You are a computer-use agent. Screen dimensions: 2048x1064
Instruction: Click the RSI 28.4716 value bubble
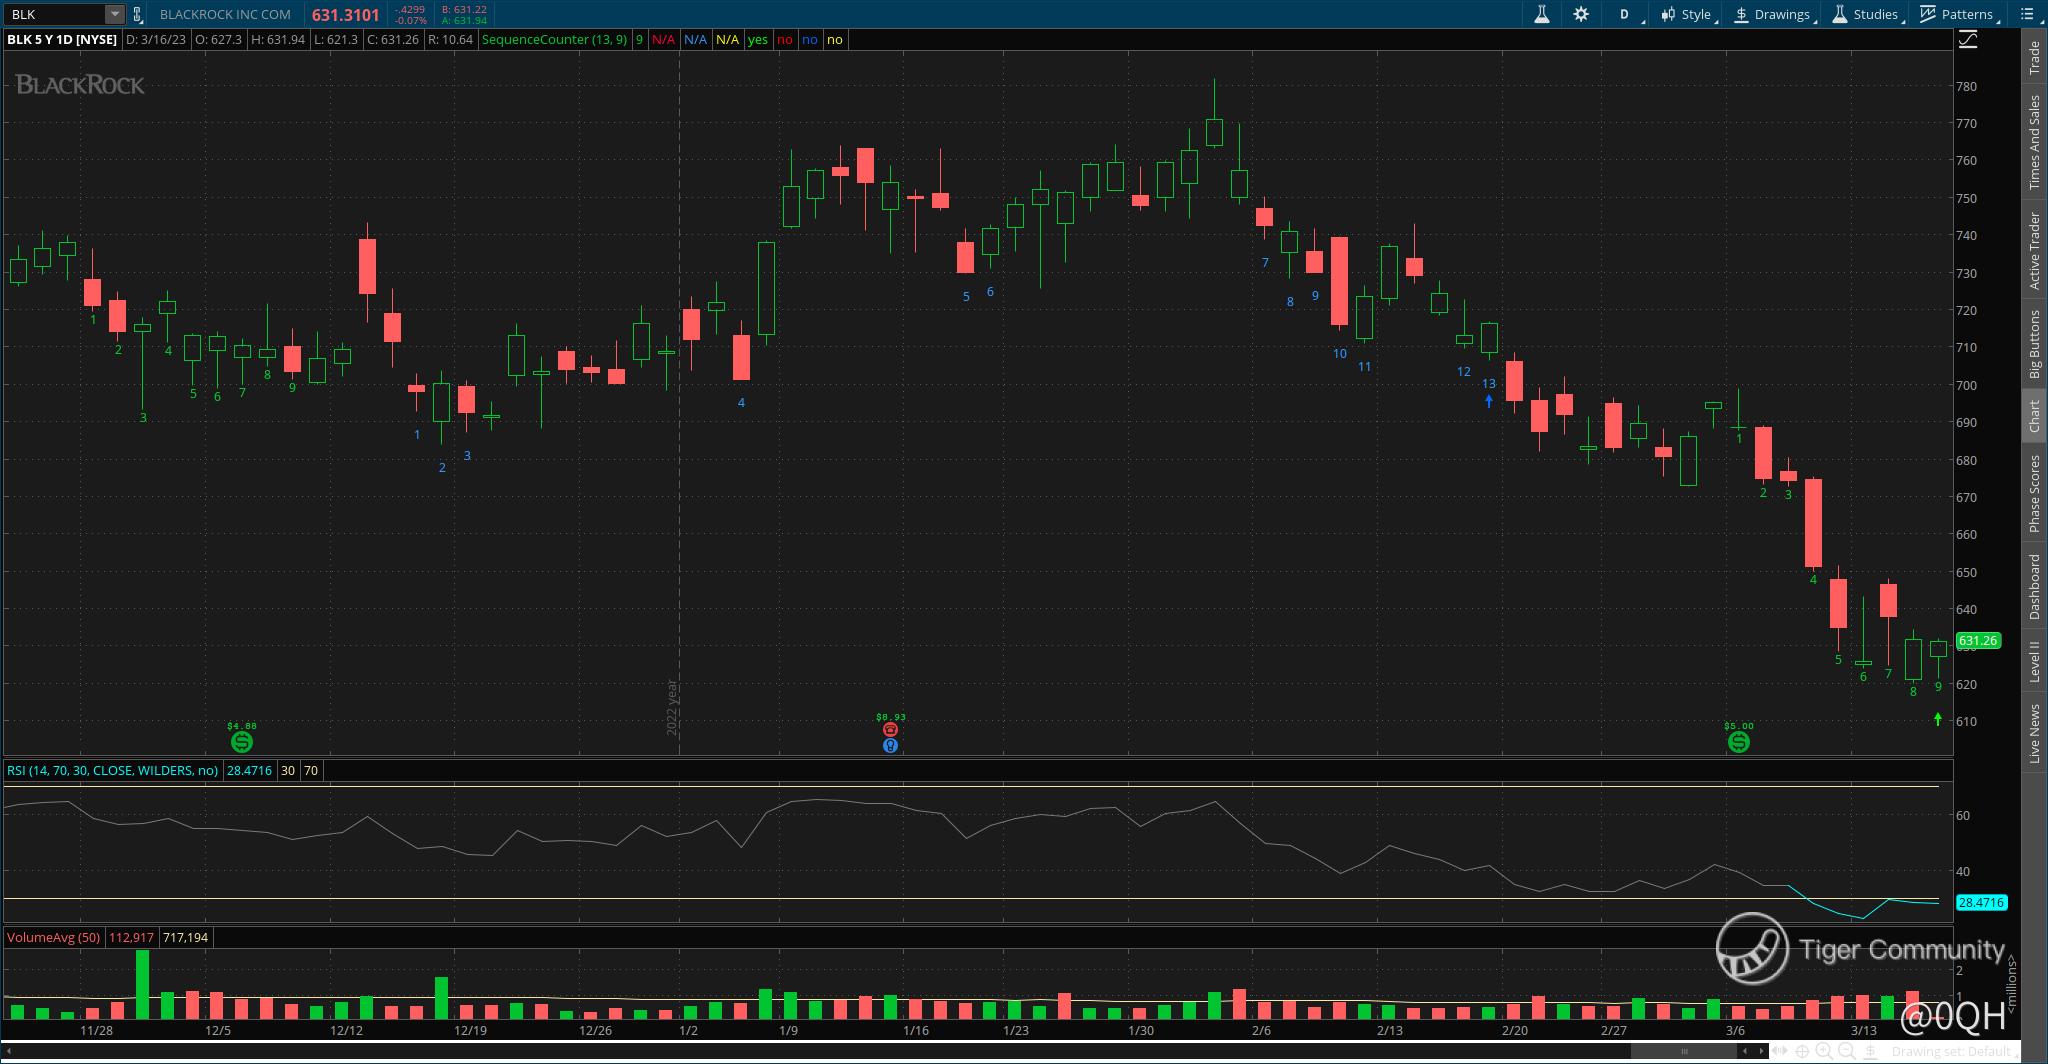click(x=1981, y=902)
